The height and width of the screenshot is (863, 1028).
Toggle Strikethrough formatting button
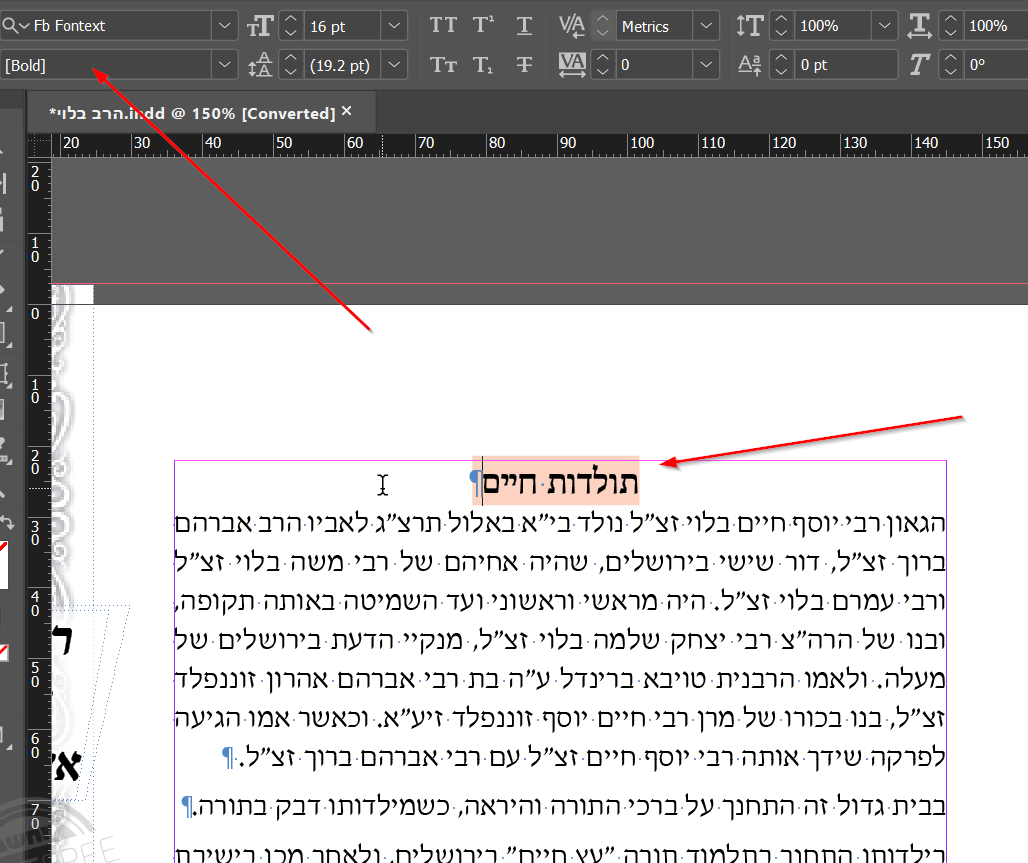tap(524, 64)
